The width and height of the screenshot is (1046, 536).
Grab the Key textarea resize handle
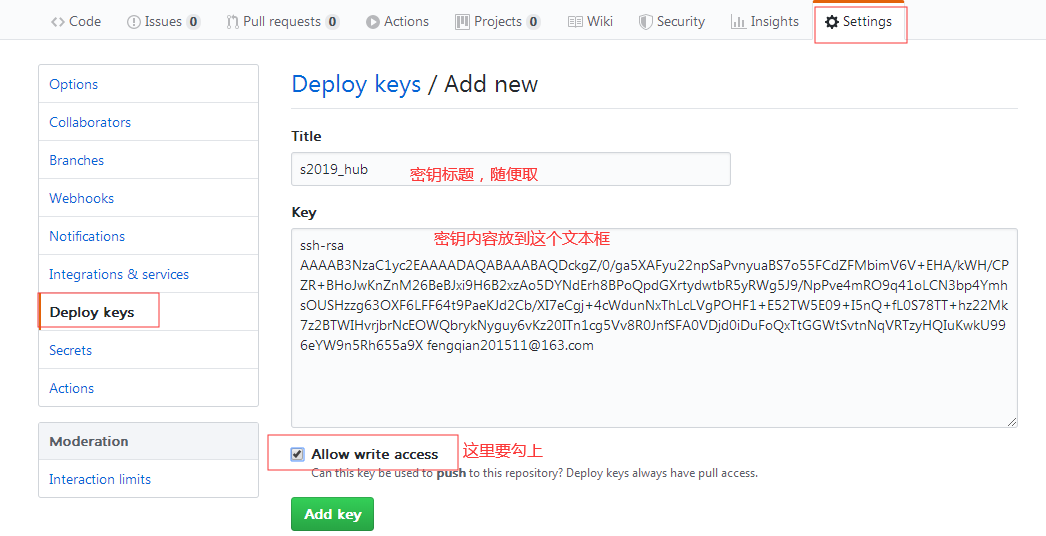[x=1011, y=421]
